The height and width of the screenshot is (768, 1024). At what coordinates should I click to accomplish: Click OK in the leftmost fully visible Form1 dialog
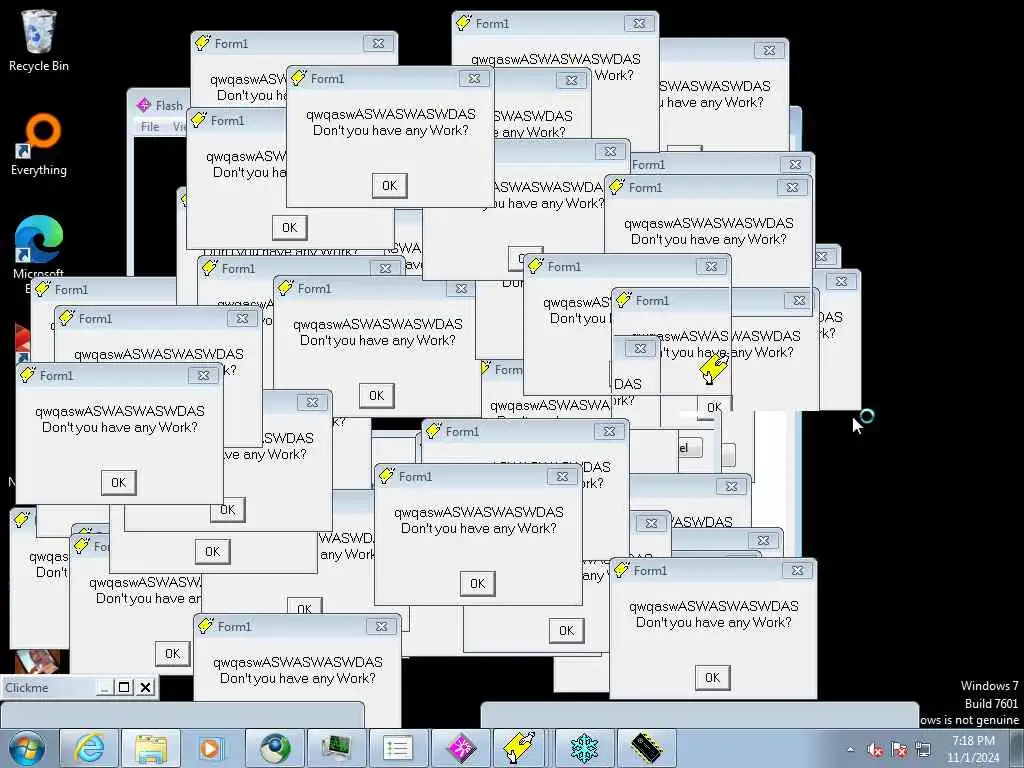coord(118,483)
